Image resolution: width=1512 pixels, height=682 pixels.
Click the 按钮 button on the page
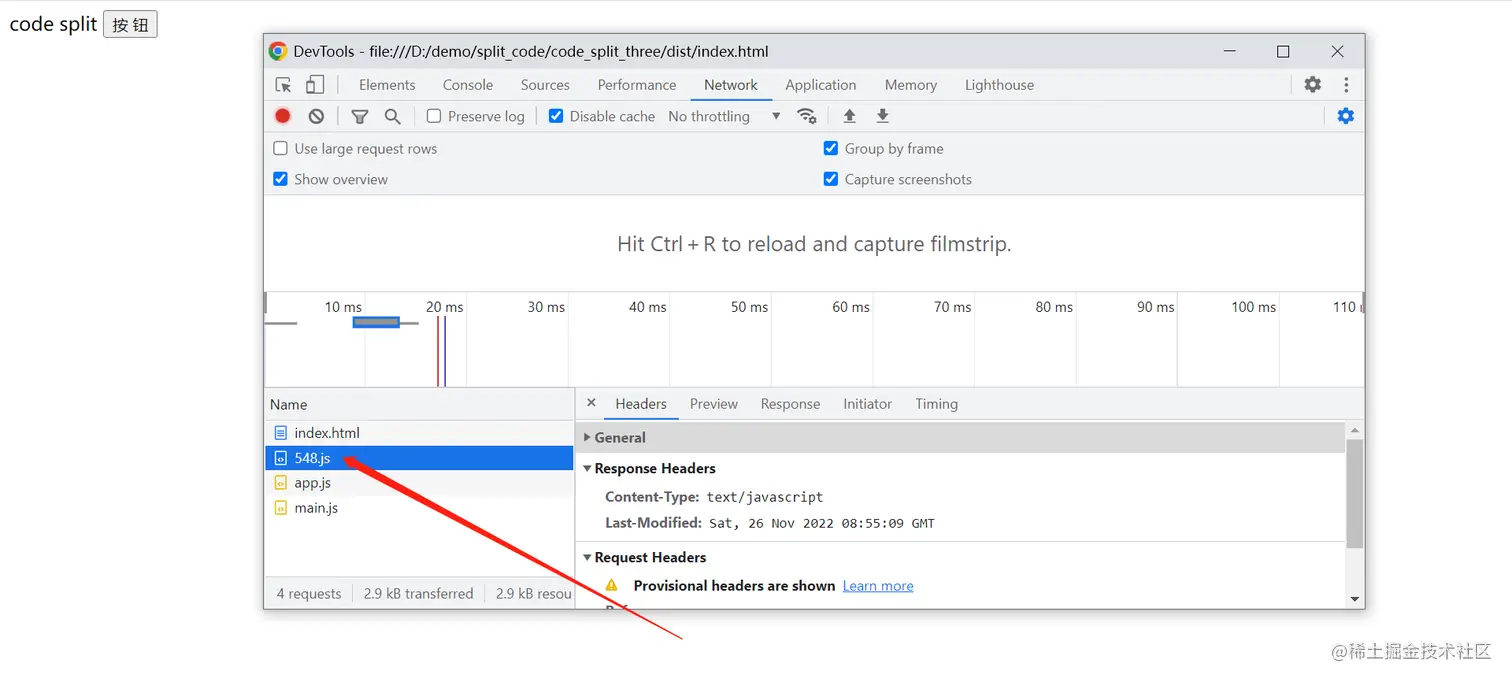click(x=131, y=25)
